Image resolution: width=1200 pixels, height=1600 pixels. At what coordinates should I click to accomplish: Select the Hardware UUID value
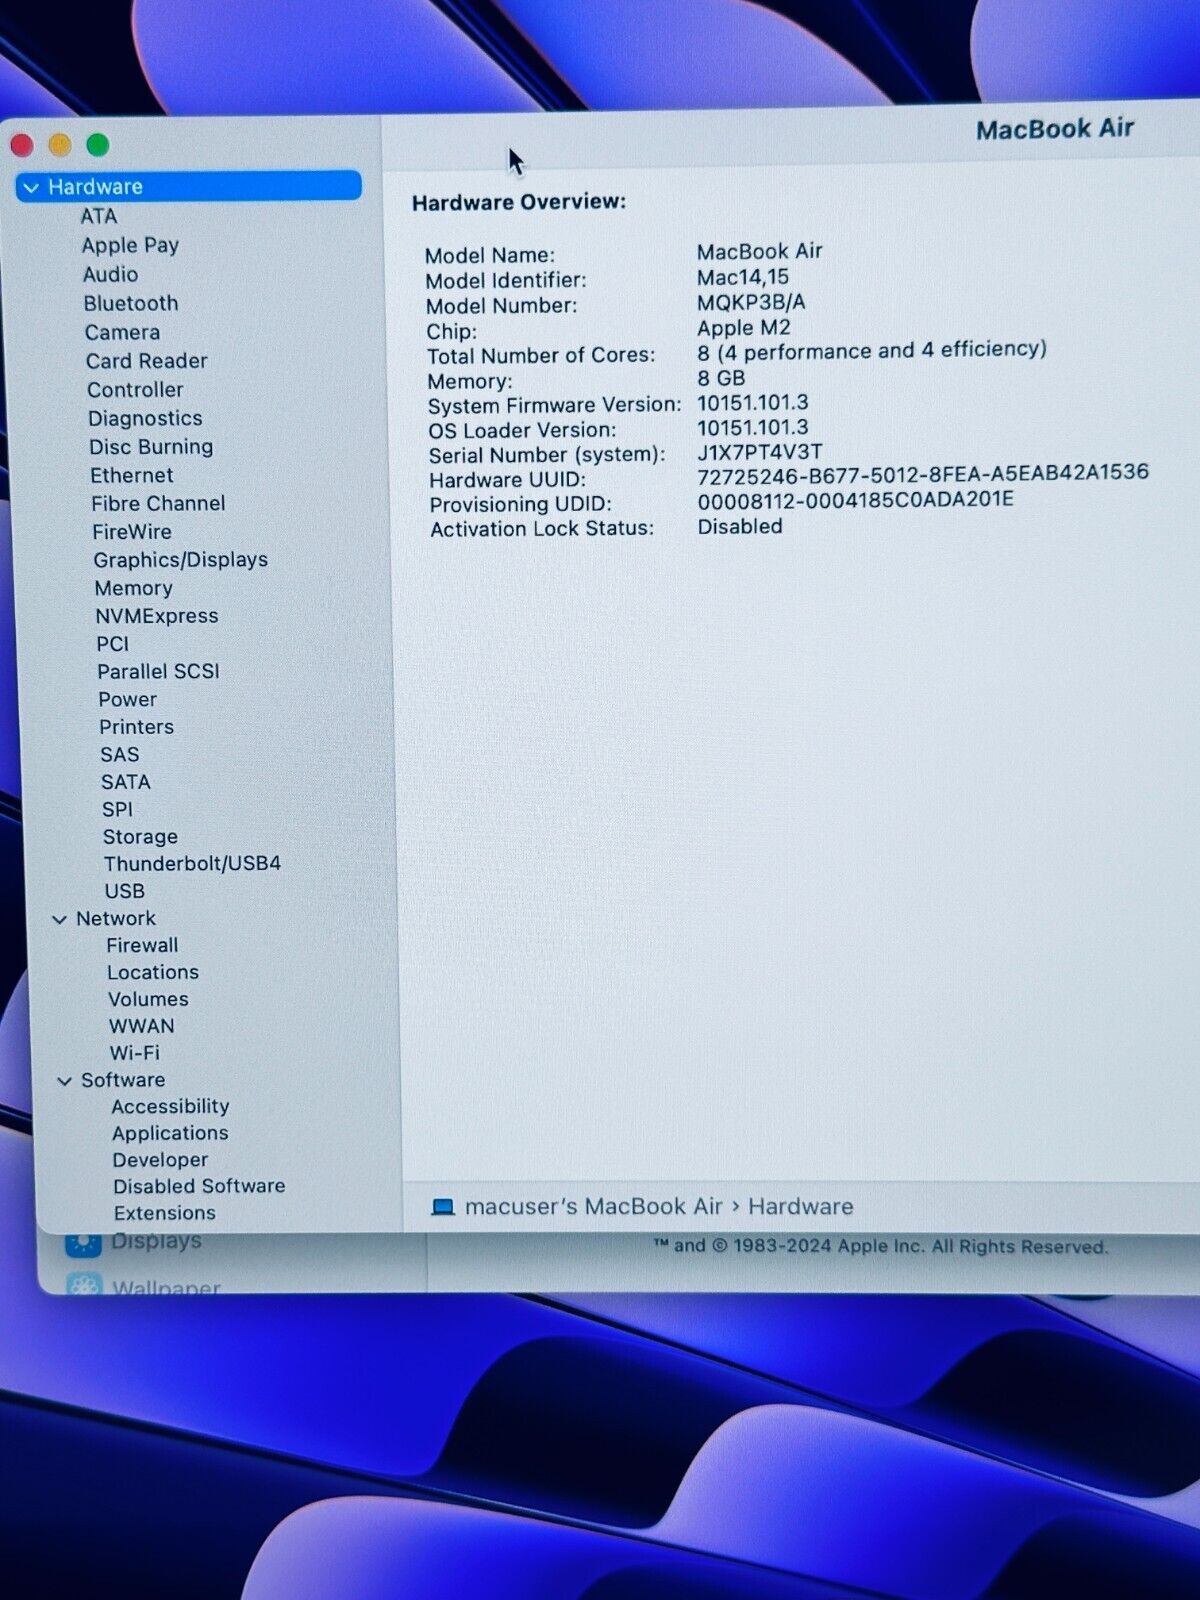(923, 473)
